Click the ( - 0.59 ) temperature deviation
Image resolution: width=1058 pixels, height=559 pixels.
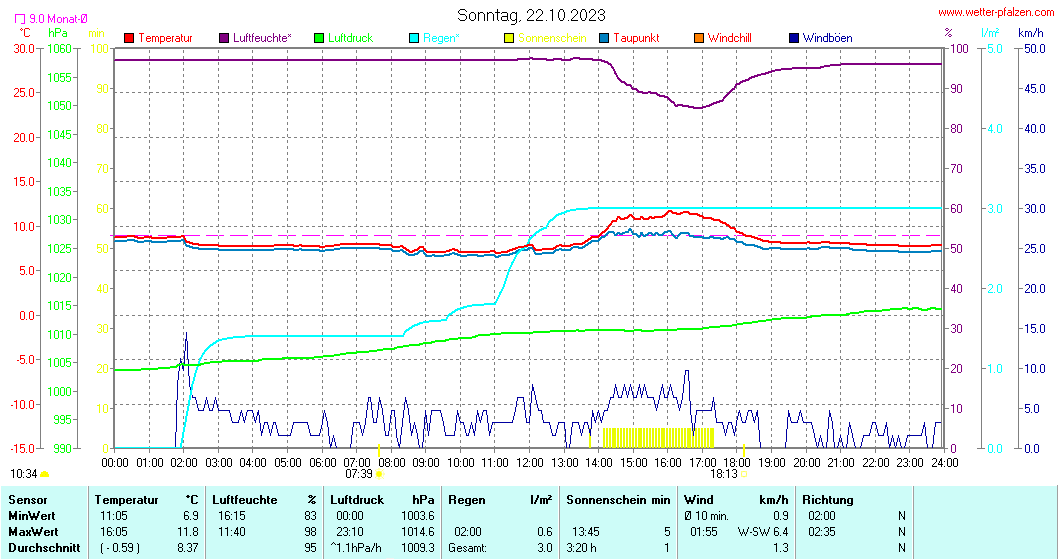point(120,548)
